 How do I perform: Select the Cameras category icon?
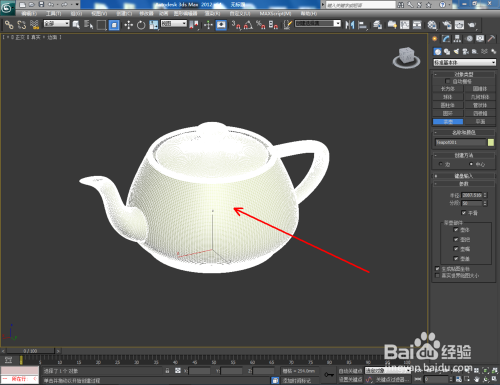pyautogui.click(x=466, y=51)
